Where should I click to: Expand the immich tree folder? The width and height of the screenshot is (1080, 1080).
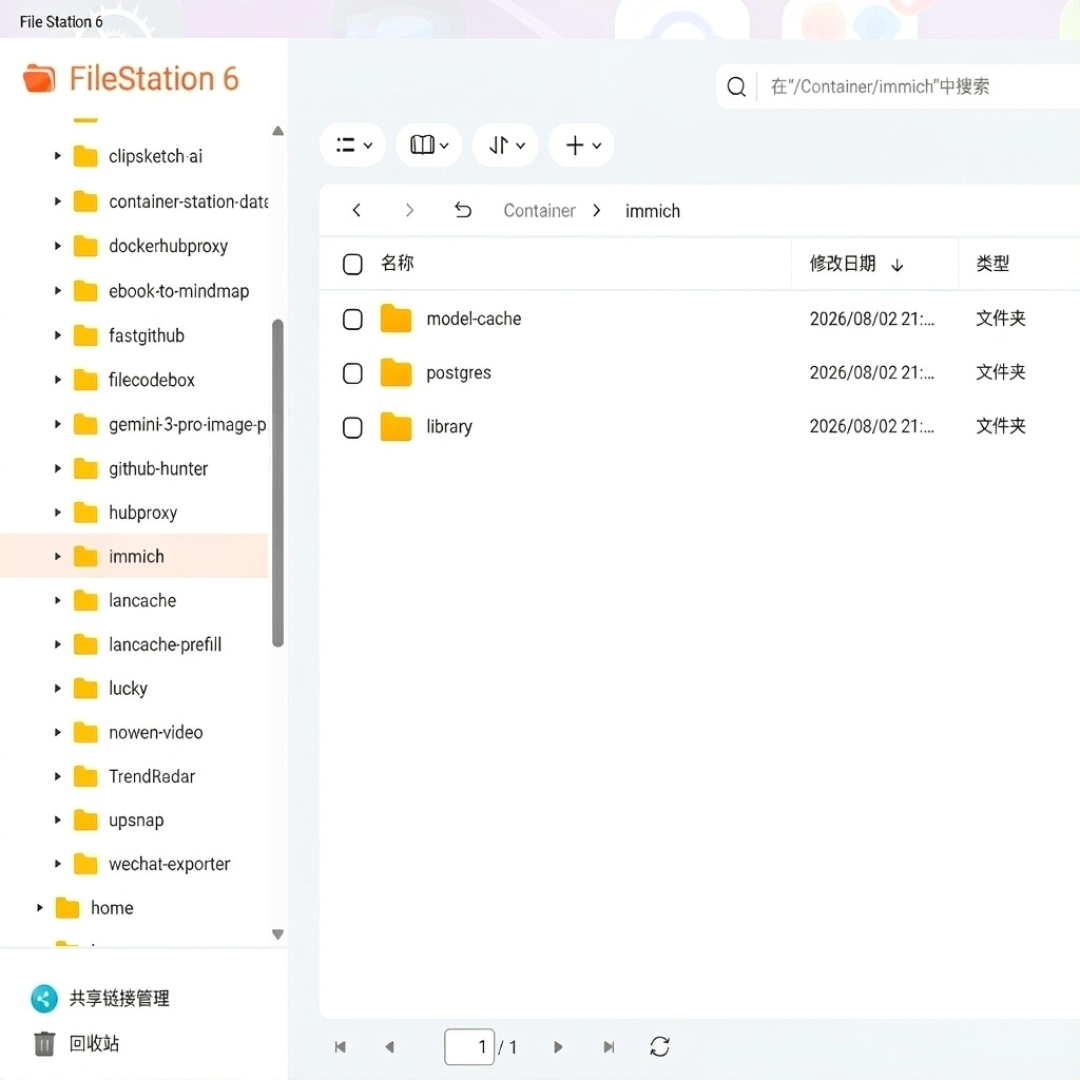click(x=58, y=557)
